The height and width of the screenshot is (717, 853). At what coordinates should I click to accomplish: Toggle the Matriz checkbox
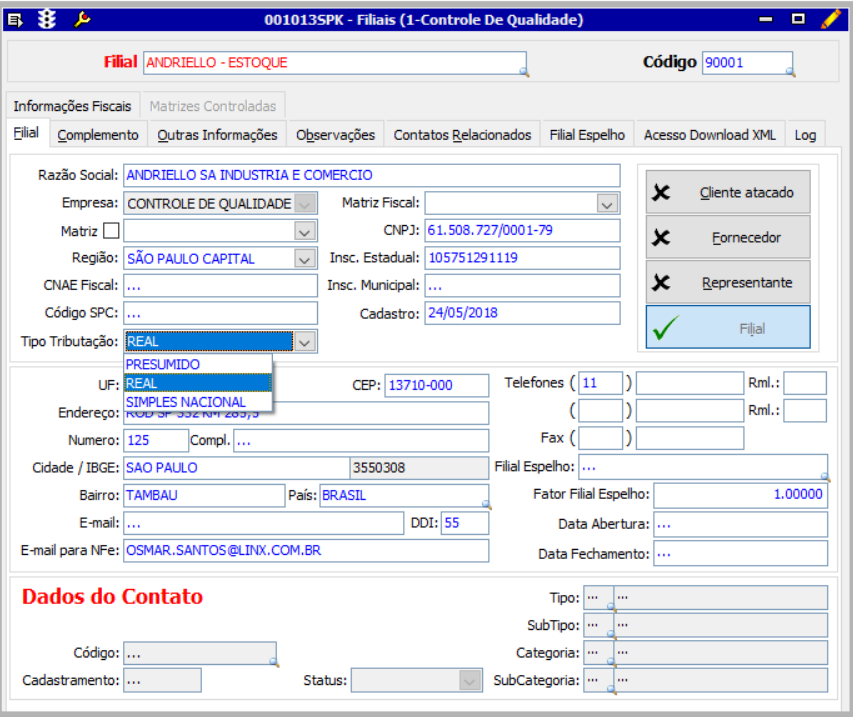(x=111, y=231)
